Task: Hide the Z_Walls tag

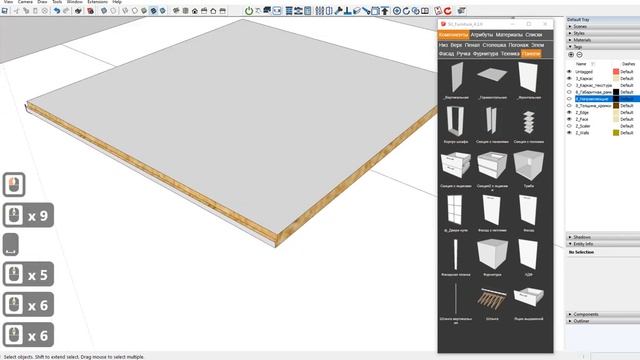Action: [x=569, y=133]
